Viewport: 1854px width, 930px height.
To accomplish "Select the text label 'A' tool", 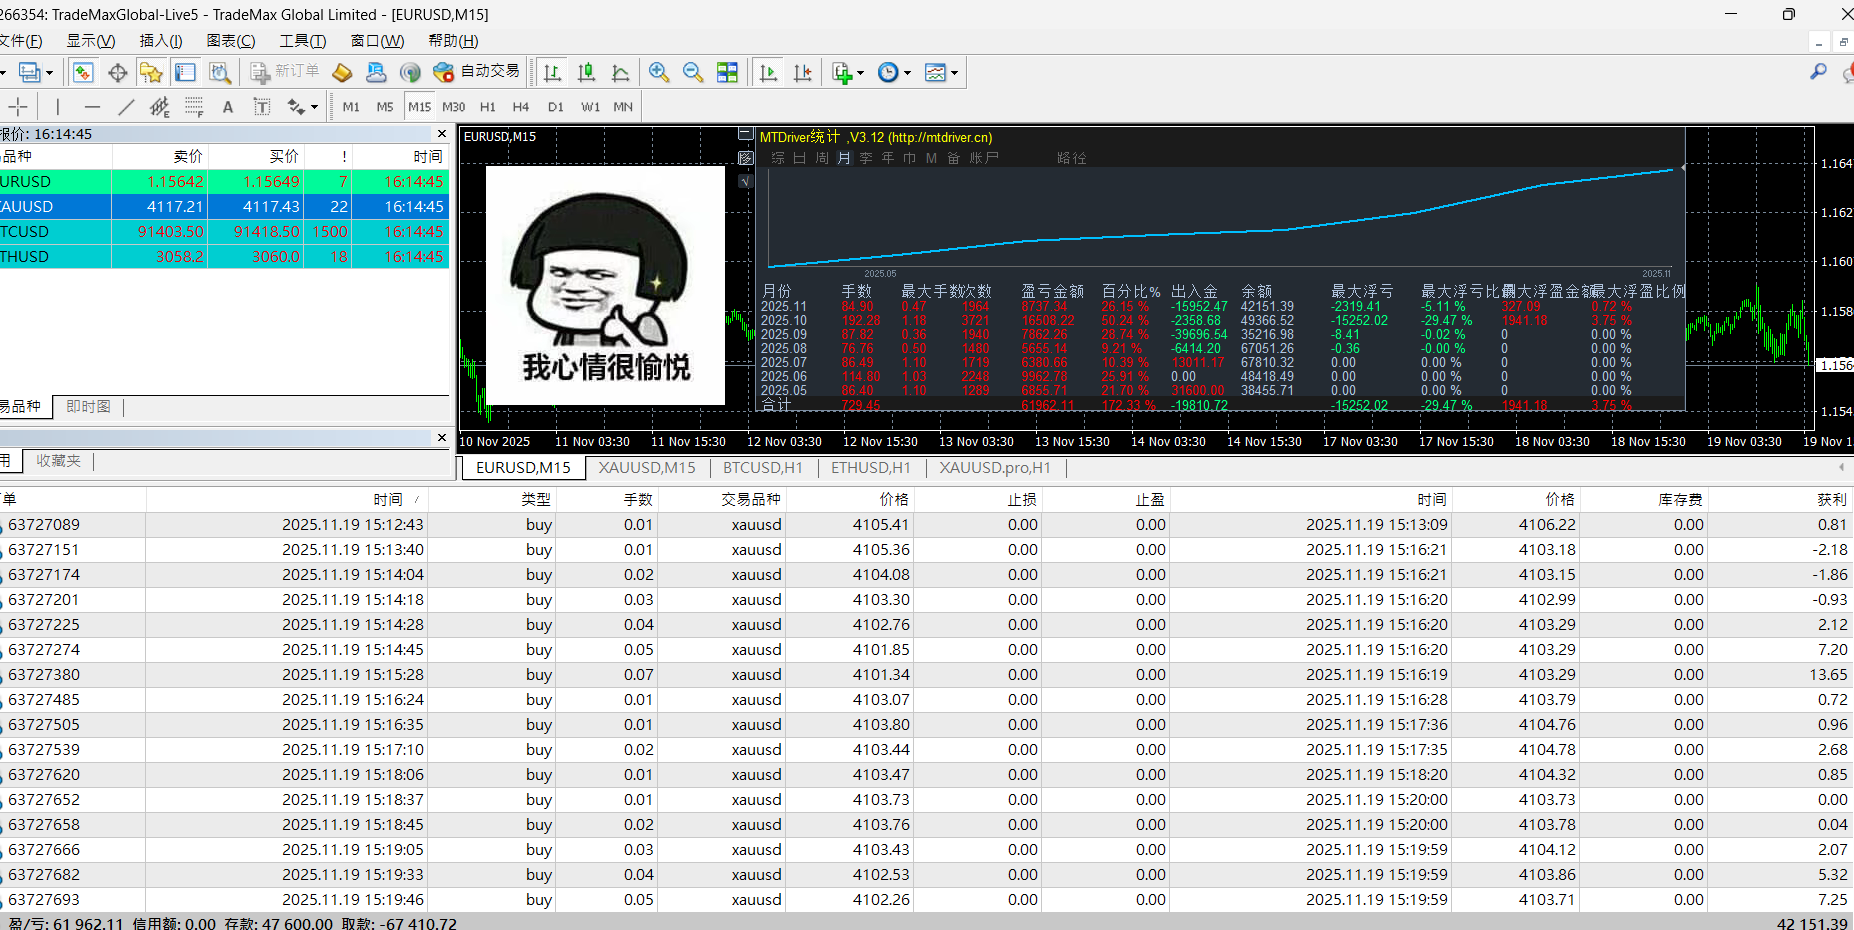I will [x=228, y=107].
